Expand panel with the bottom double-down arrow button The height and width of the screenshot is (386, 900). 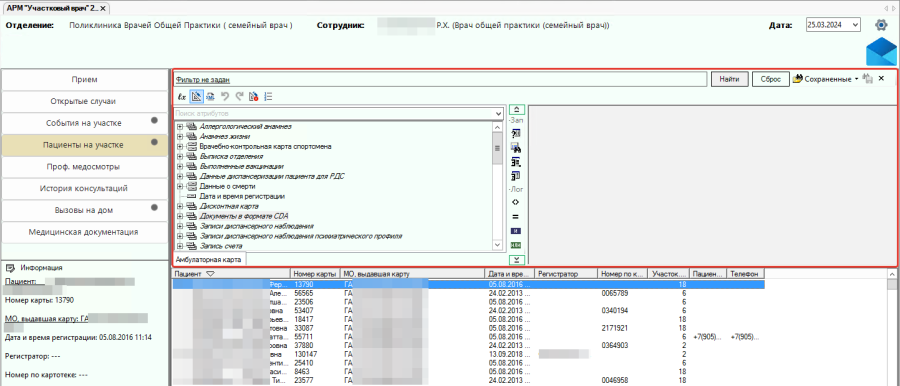pos(516,260)
